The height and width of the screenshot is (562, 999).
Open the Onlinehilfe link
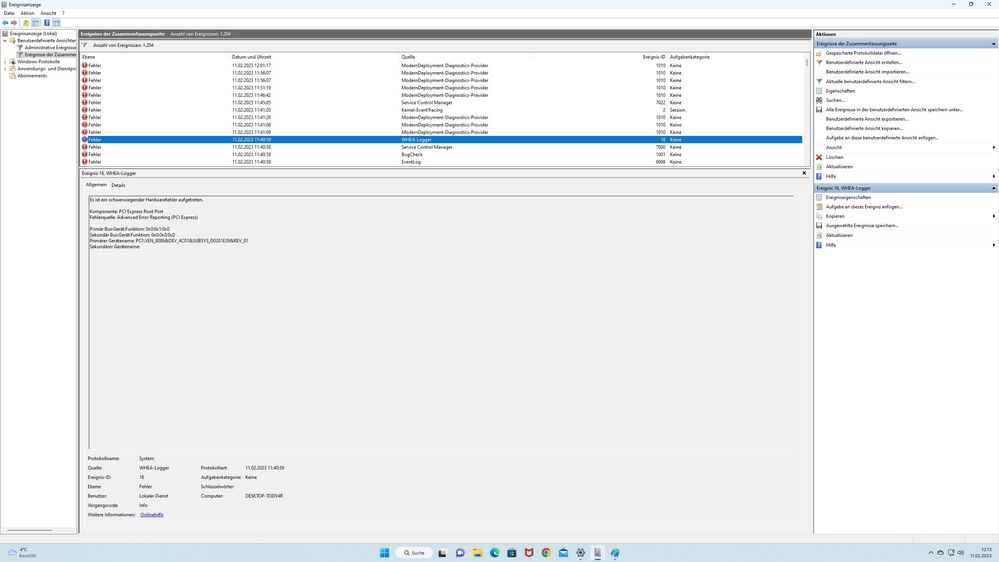pyautogui.click(x=151, y=514)
